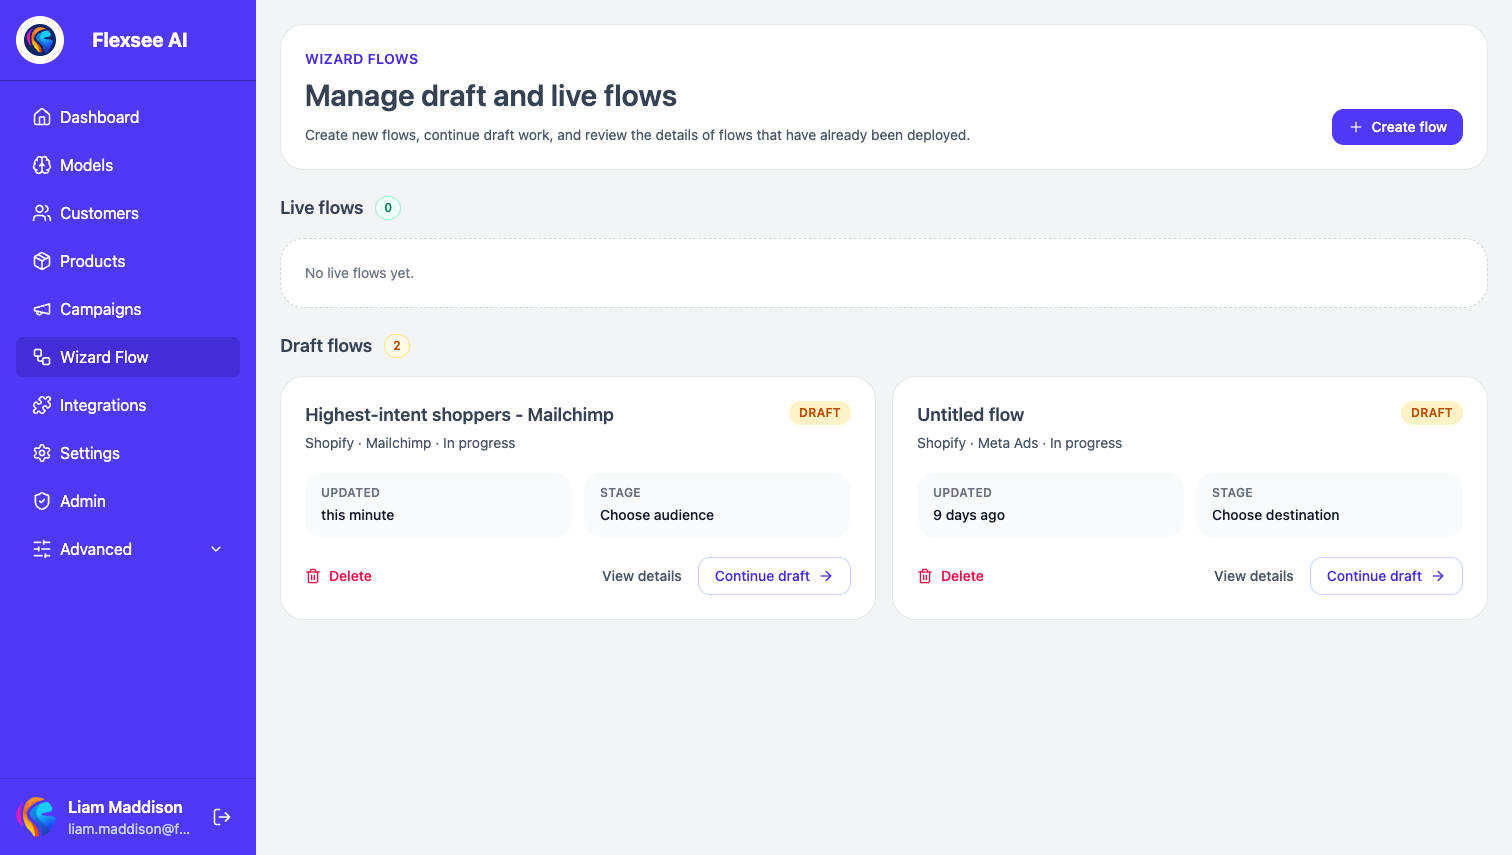
Task: Click the trash icon on the Mailchimp draft
Action: 313,576
